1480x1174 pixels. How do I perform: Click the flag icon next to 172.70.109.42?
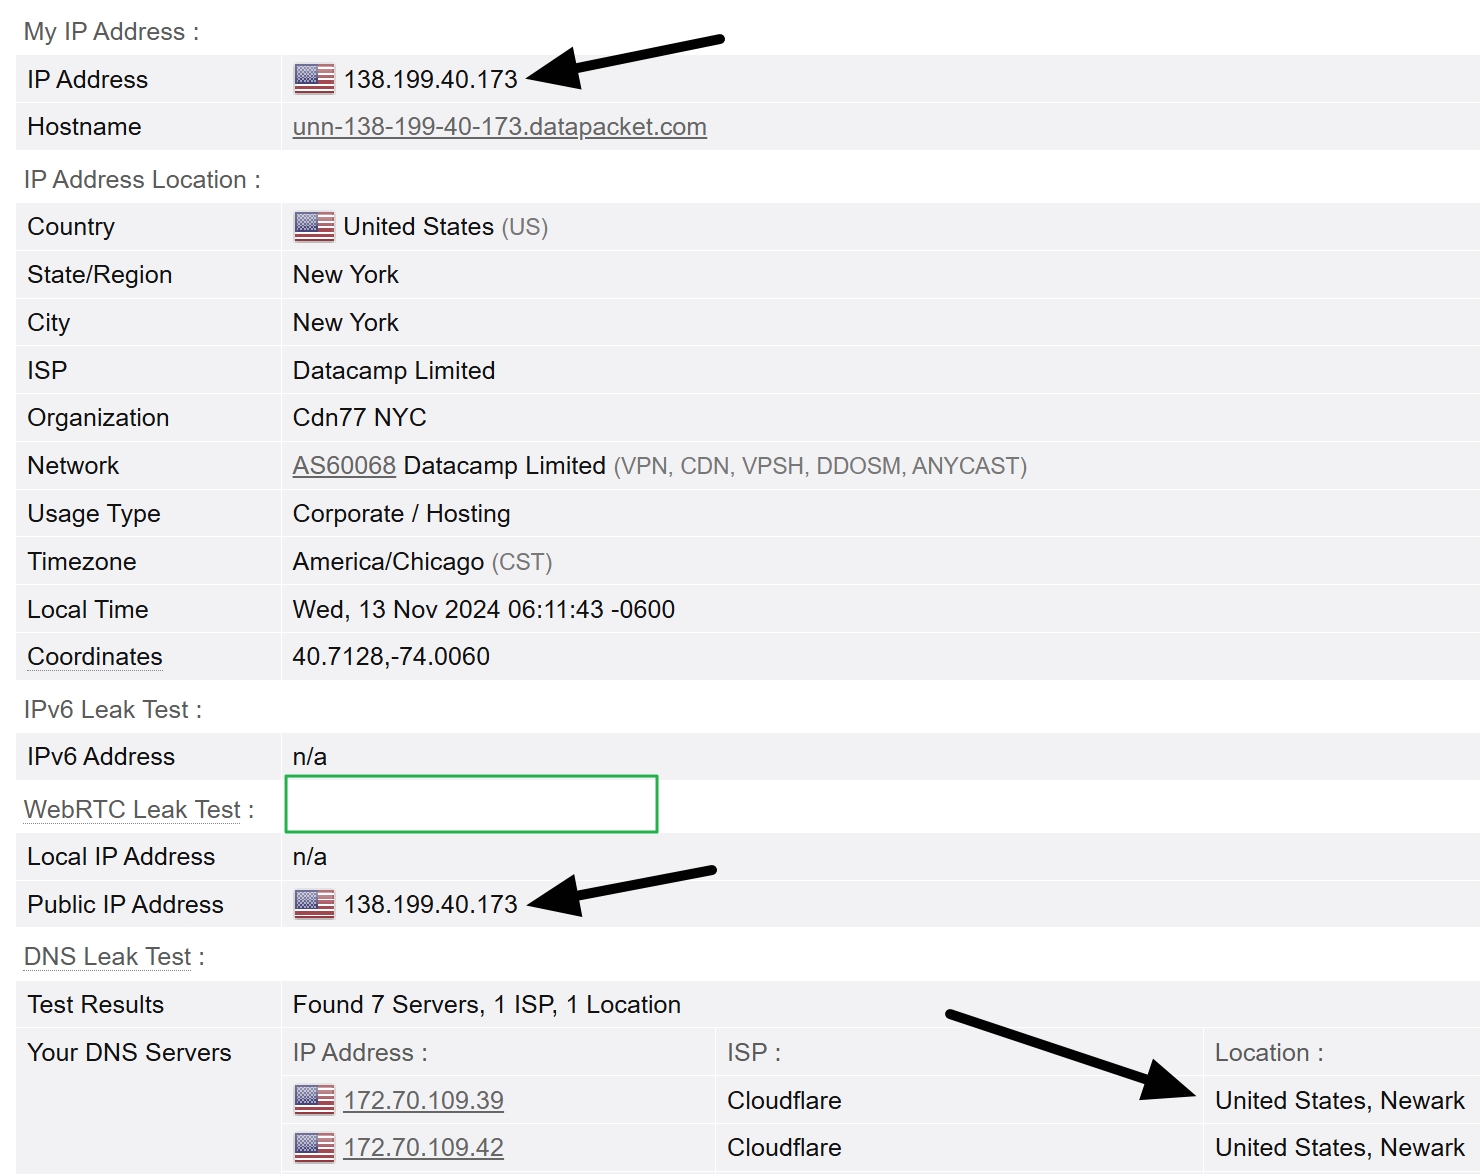(312, 1147)
